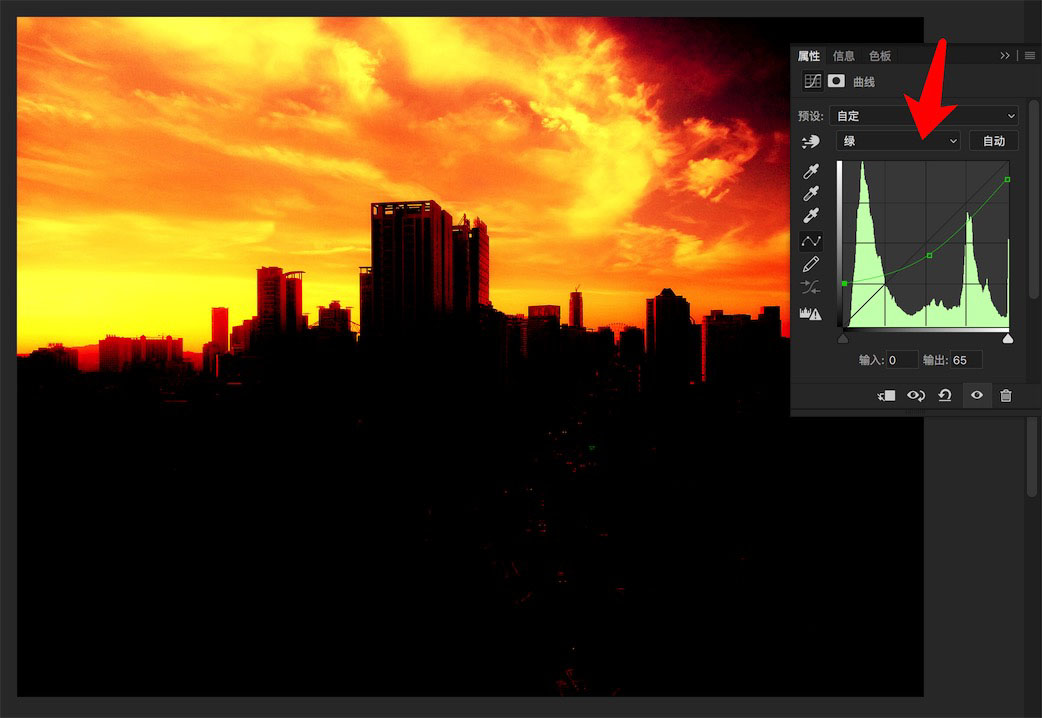Delete the curves adjustment with trash icon

(1006, 396)
